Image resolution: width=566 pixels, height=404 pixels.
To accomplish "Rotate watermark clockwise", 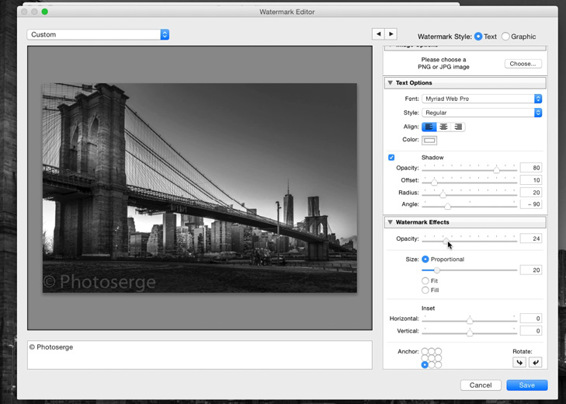I will (x=535, y=362).
